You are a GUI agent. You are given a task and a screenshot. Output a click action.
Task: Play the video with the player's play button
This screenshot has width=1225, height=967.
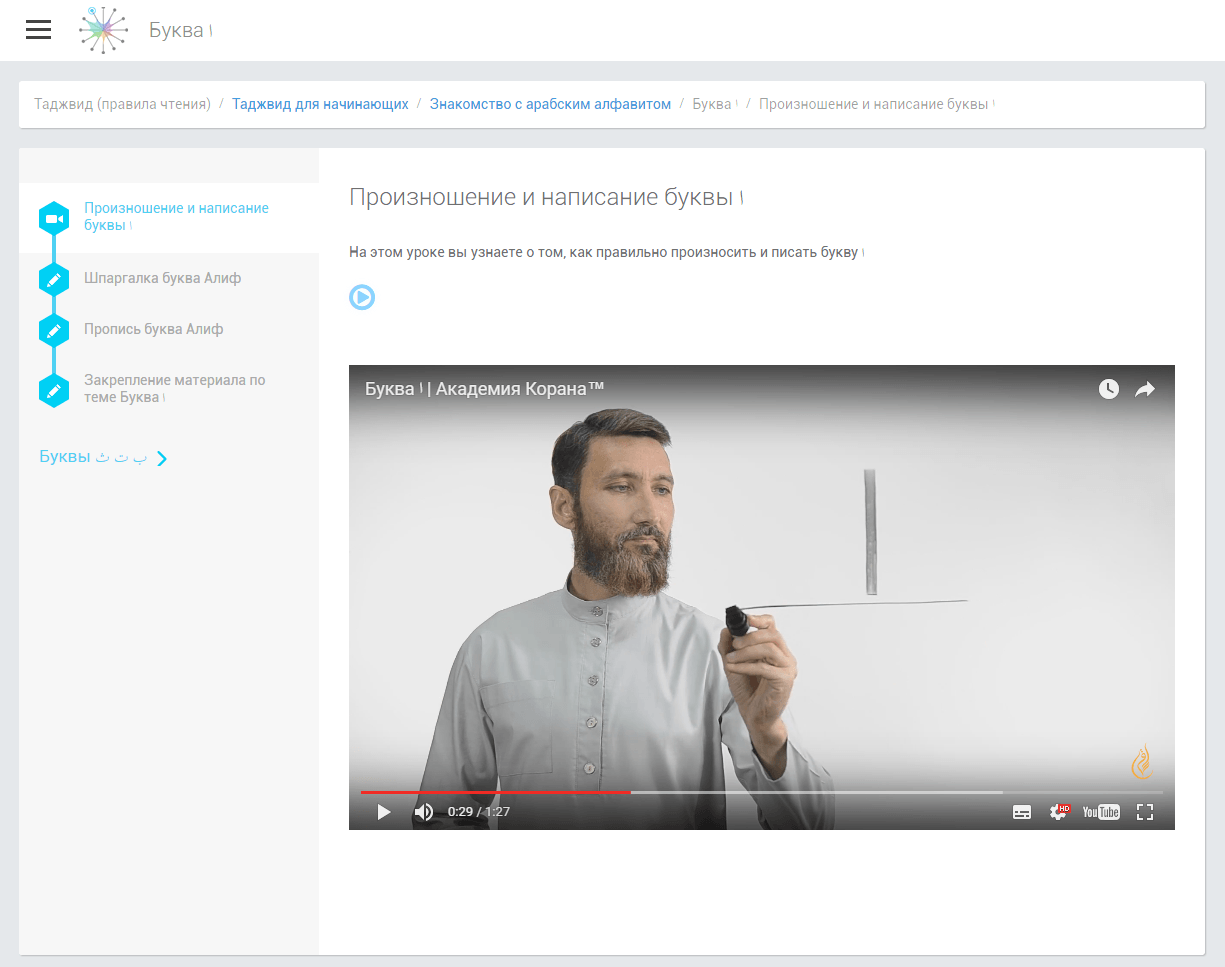coord(384,812)
